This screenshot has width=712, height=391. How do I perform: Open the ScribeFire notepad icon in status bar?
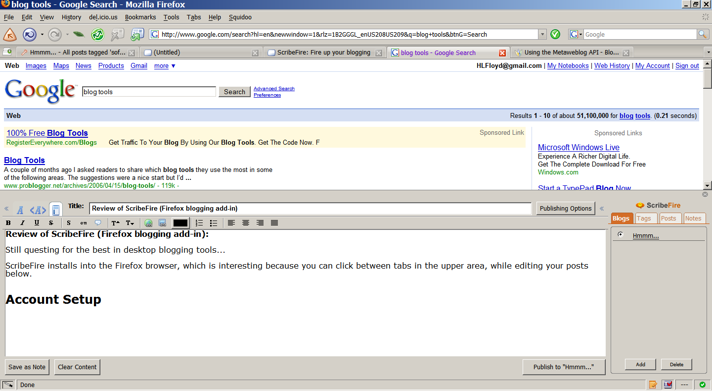pyautogui.click(x=653, y=385)
